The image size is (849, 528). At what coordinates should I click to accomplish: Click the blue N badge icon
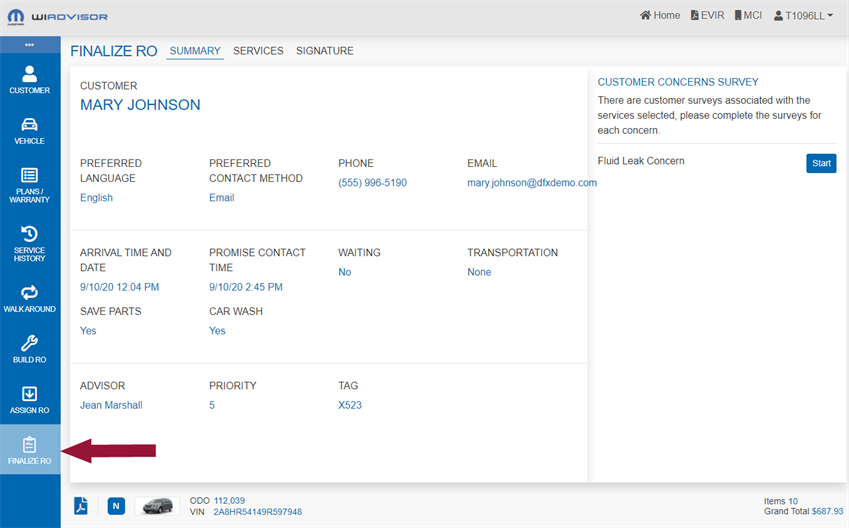(116, 506)
